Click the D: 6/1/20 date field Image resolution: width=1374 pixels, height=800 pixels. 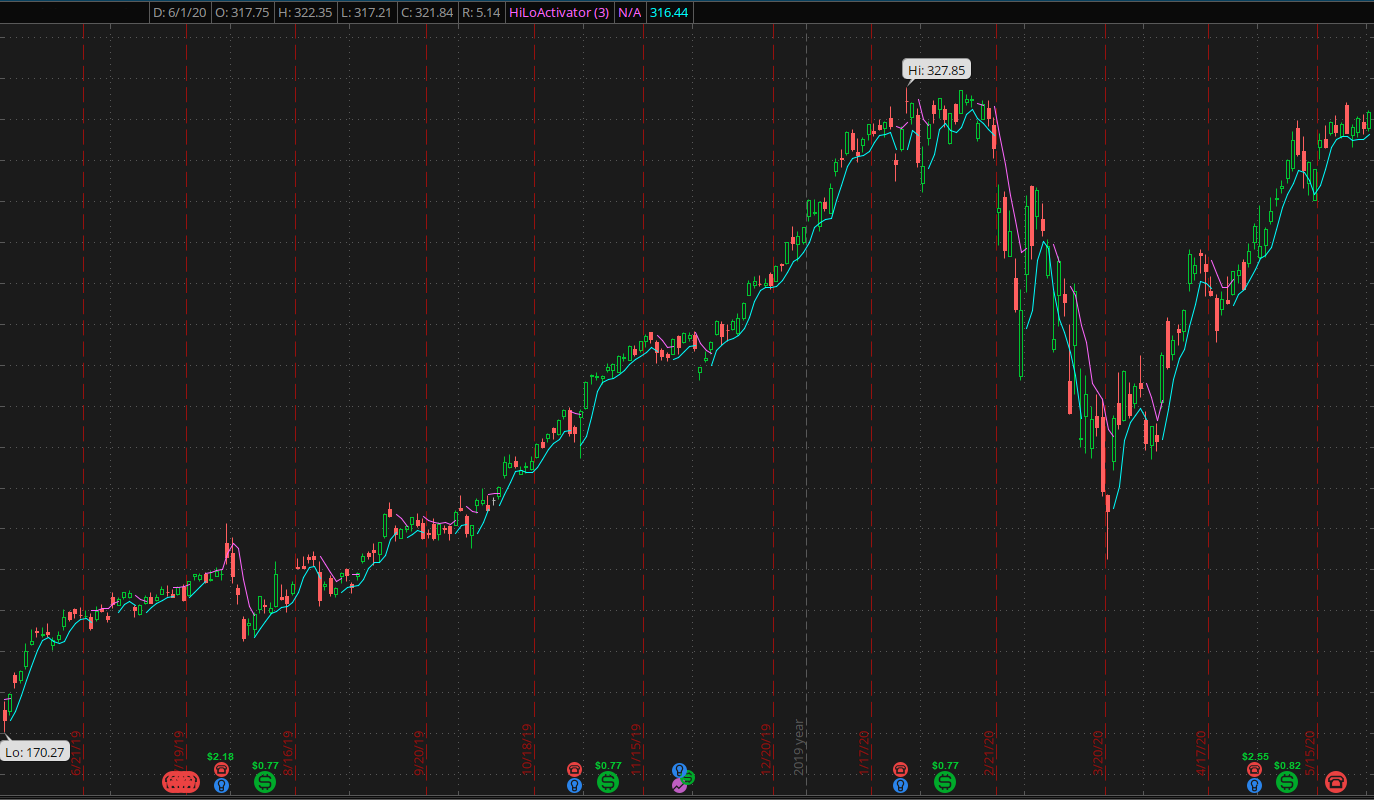pos(179,13)
